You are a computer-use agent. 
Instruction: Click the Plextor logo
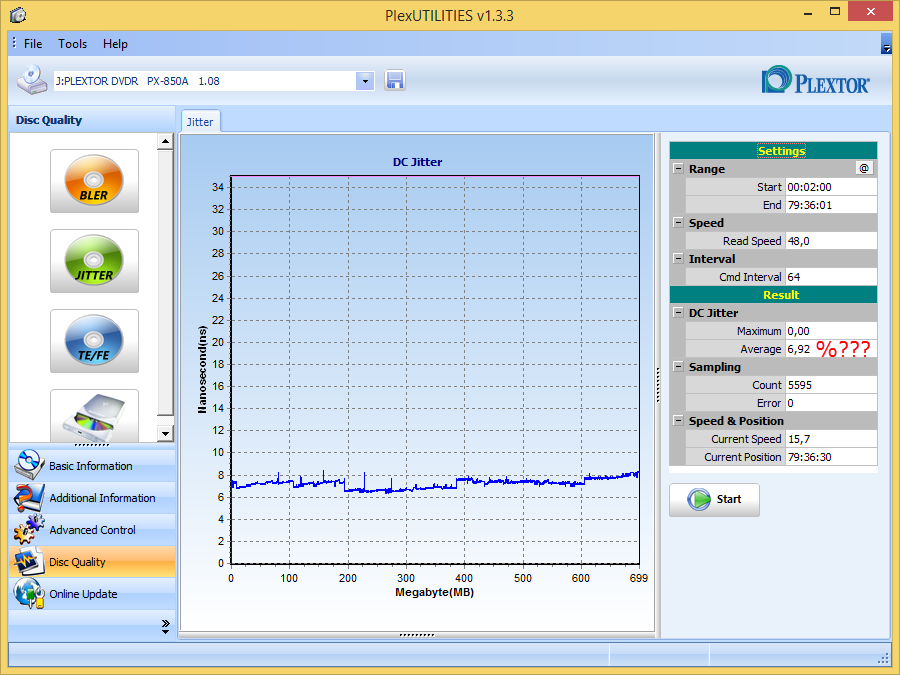tap(816, 80)
